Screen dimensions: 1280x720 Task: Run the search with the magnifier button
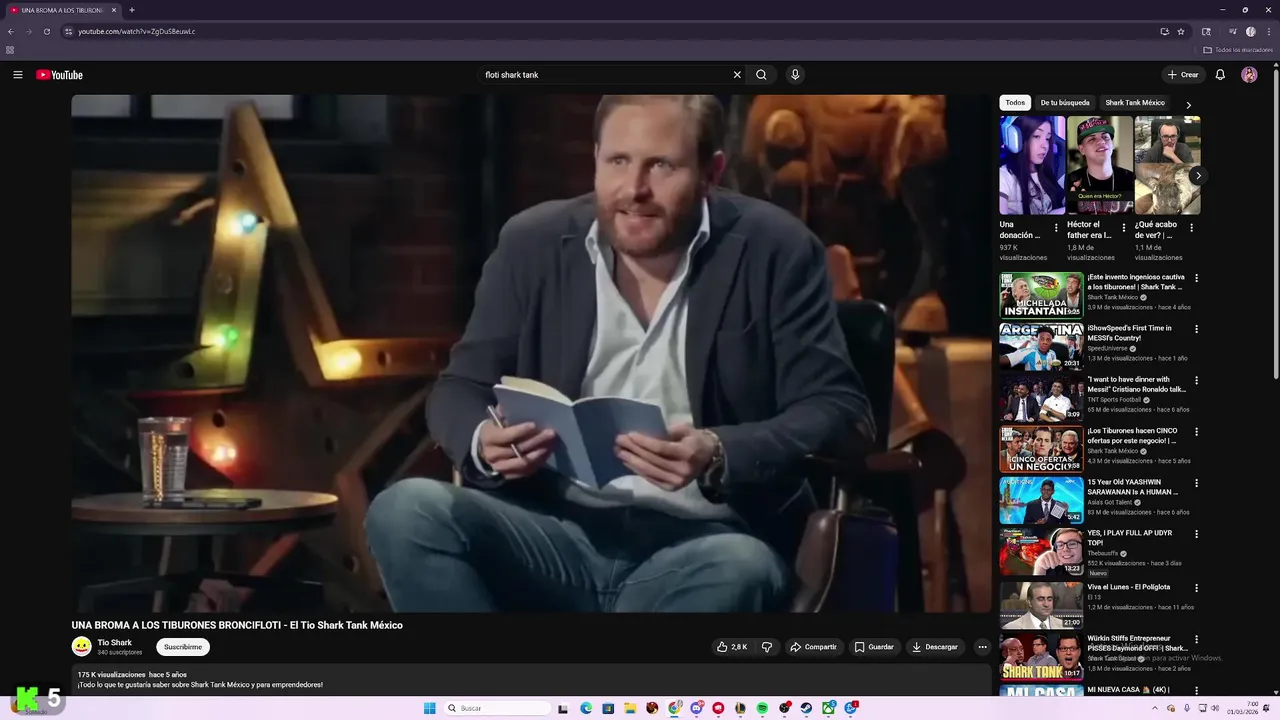pos(761,75)
